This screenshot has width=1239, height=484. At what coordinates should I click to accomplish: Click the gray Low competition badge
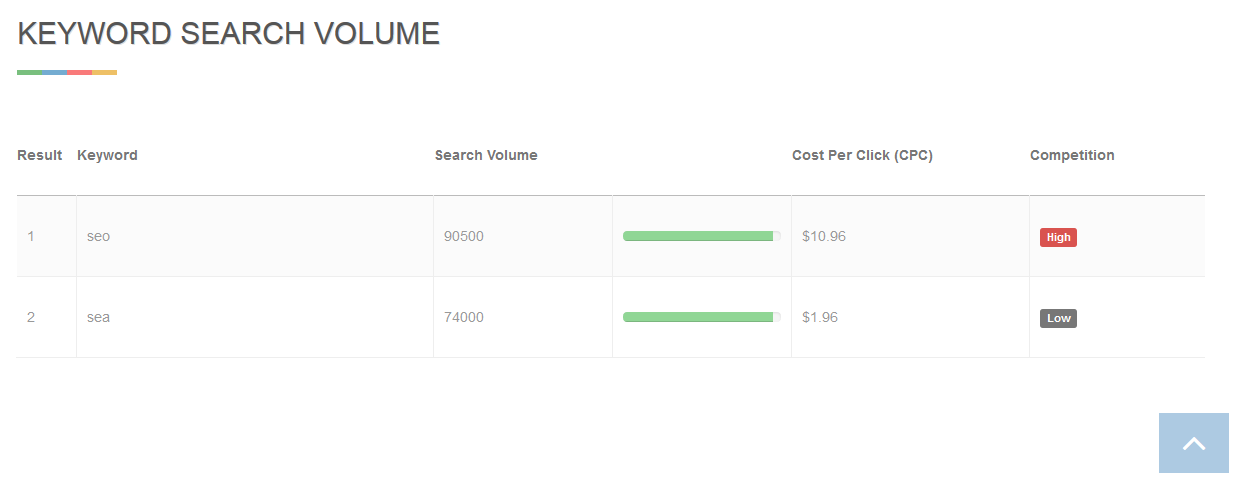[1058, 318]
